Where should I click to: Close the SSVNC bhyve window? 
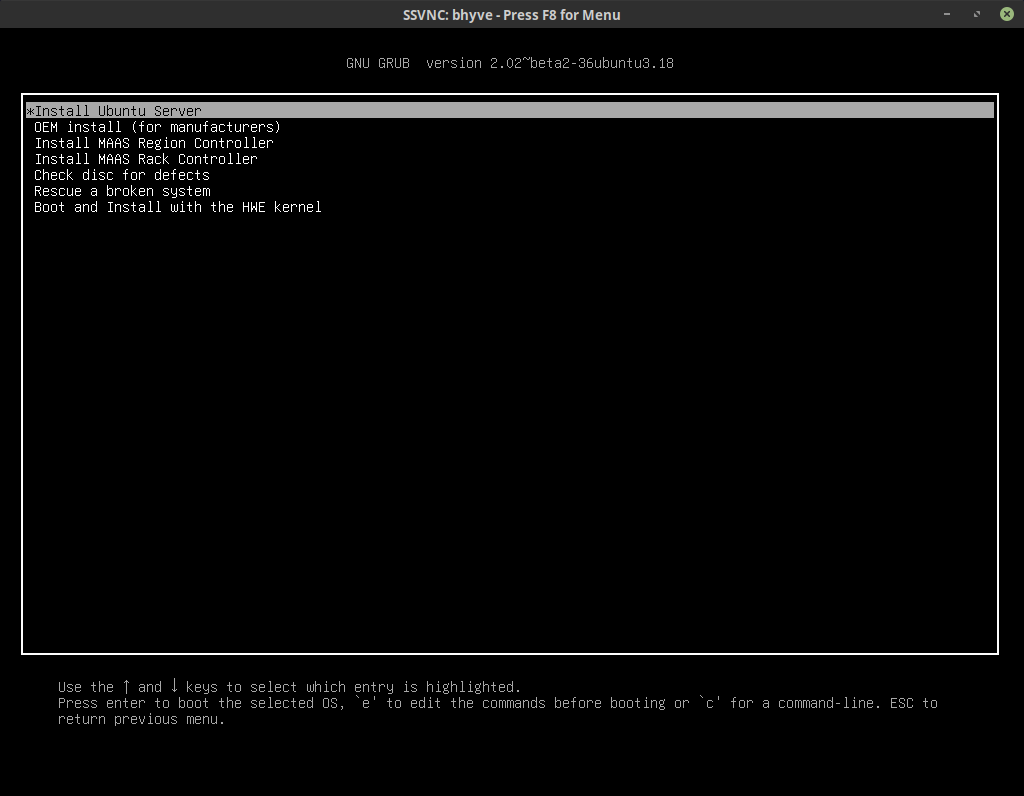pos(1007,14)
